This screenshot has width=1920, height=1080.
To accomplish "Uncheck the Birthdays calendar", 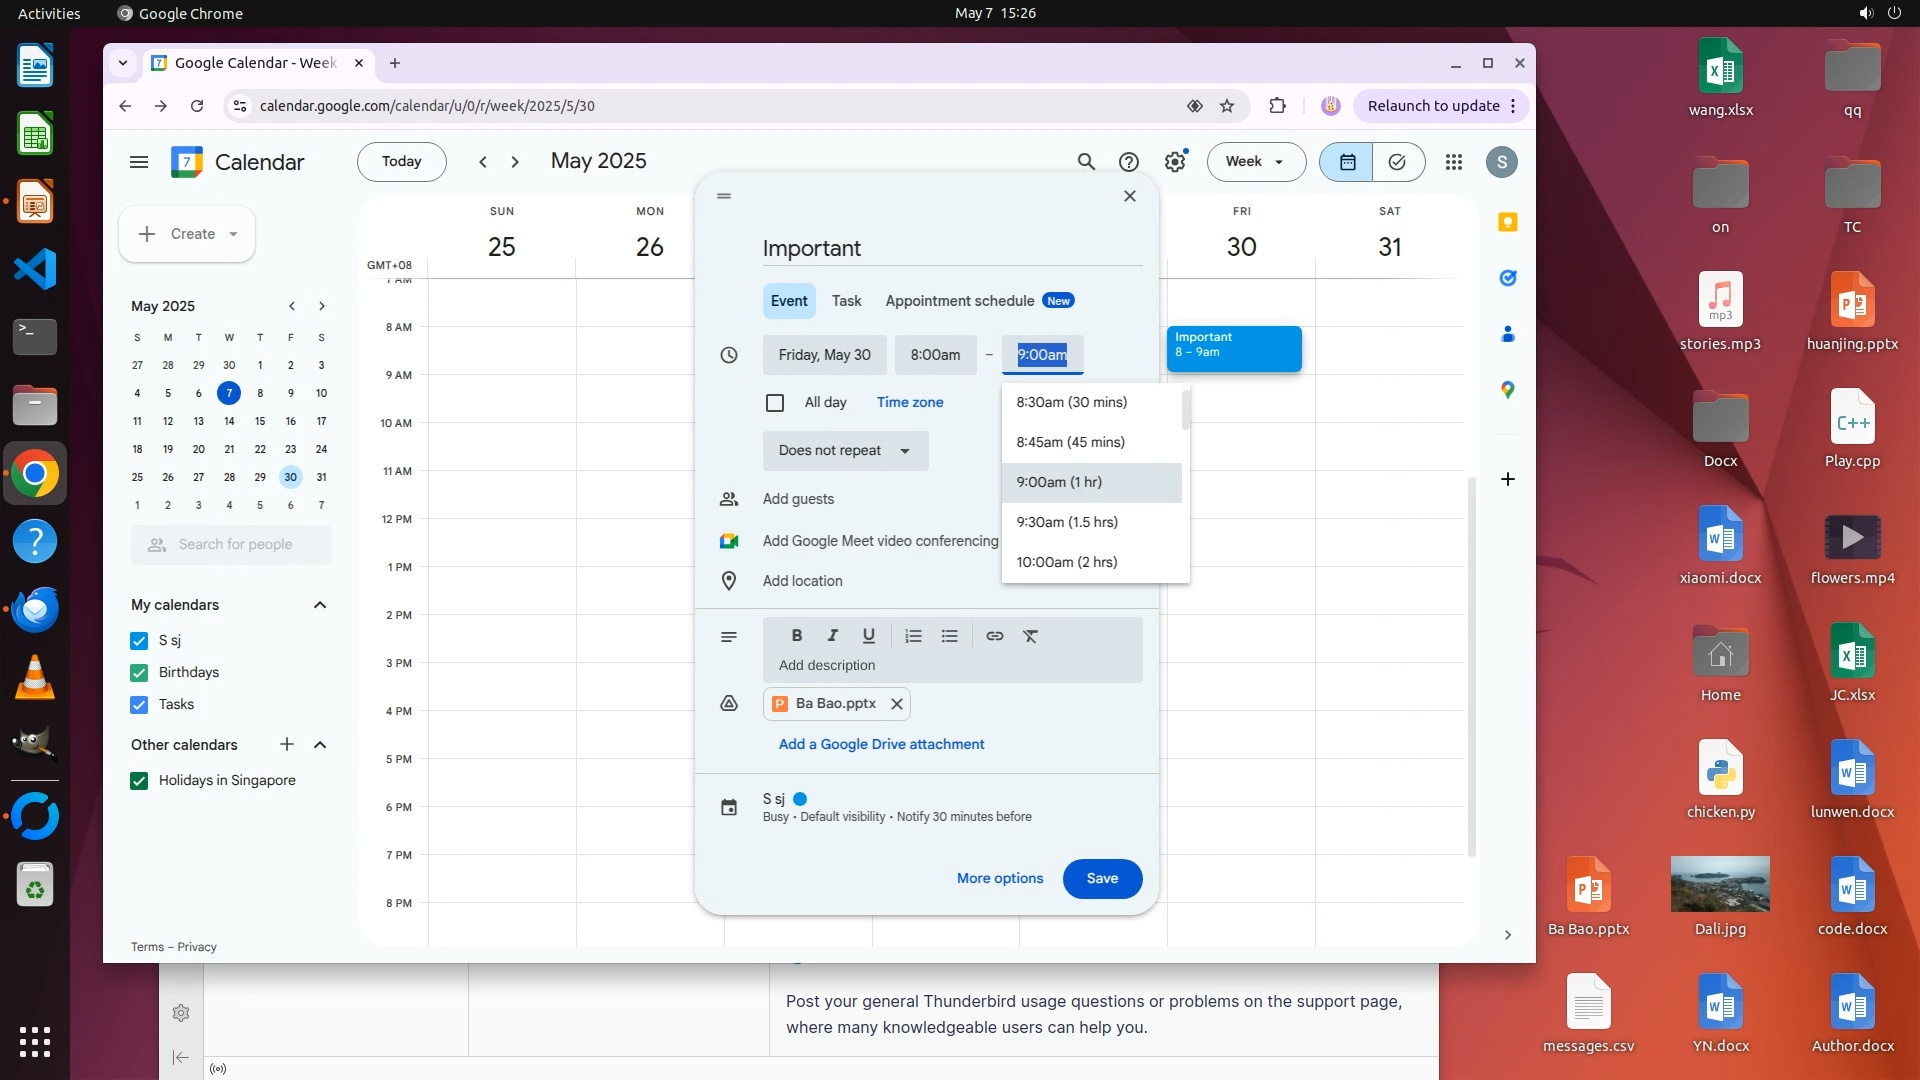I will [x=139, y=672].
